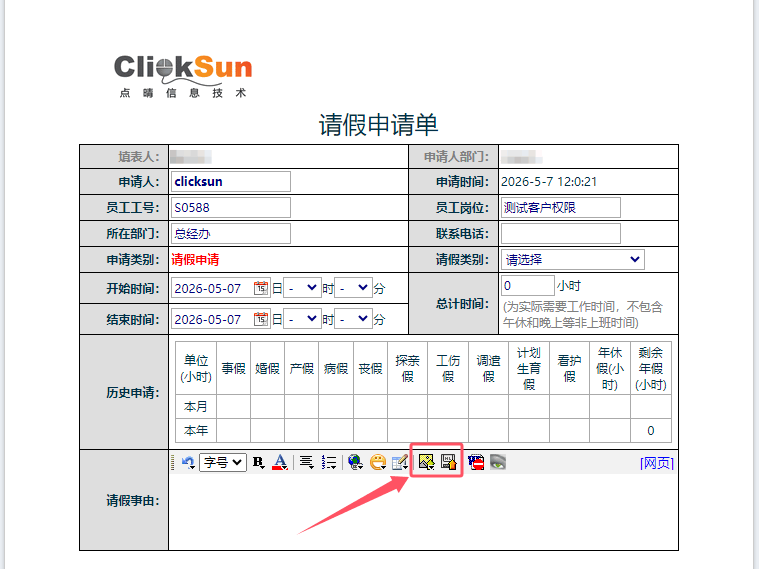759x569 pixels.
Task: Click the 员工岗位 field
Action: pos(561,208)
